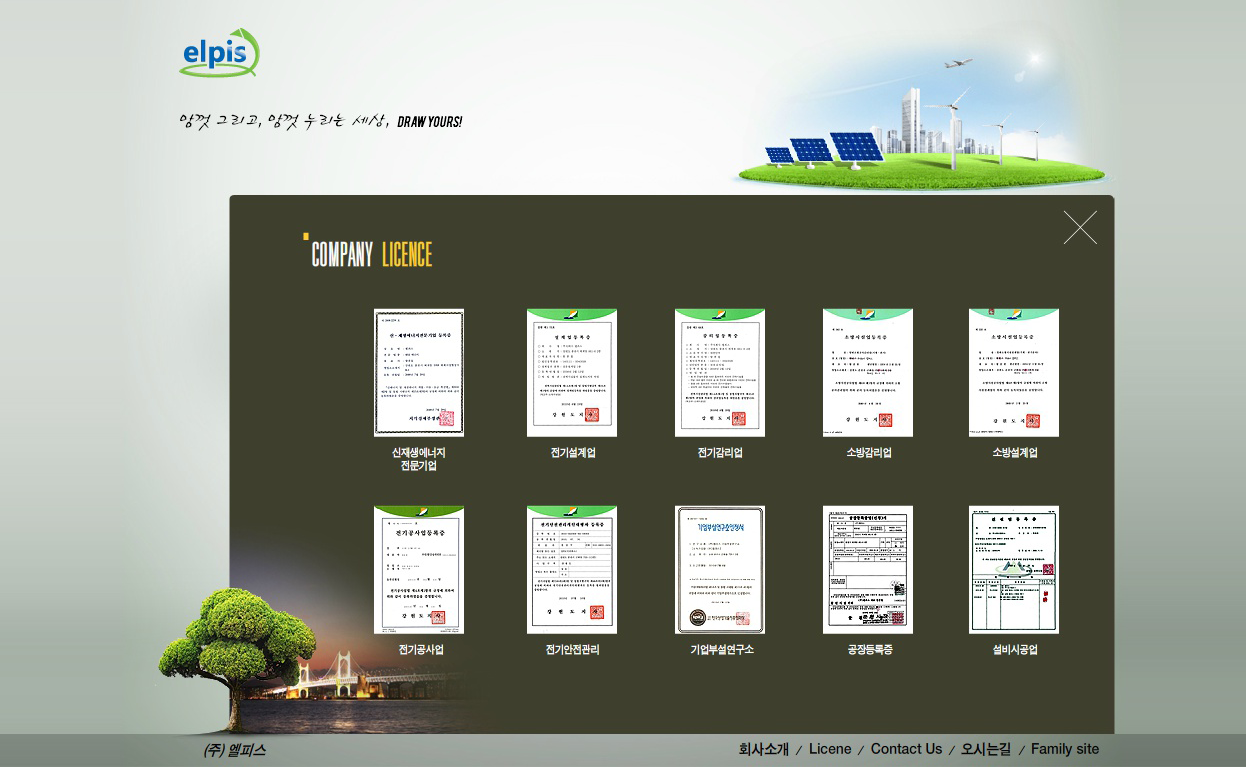
Task: Click the 전기설계업 caption label
Action: 573,453
